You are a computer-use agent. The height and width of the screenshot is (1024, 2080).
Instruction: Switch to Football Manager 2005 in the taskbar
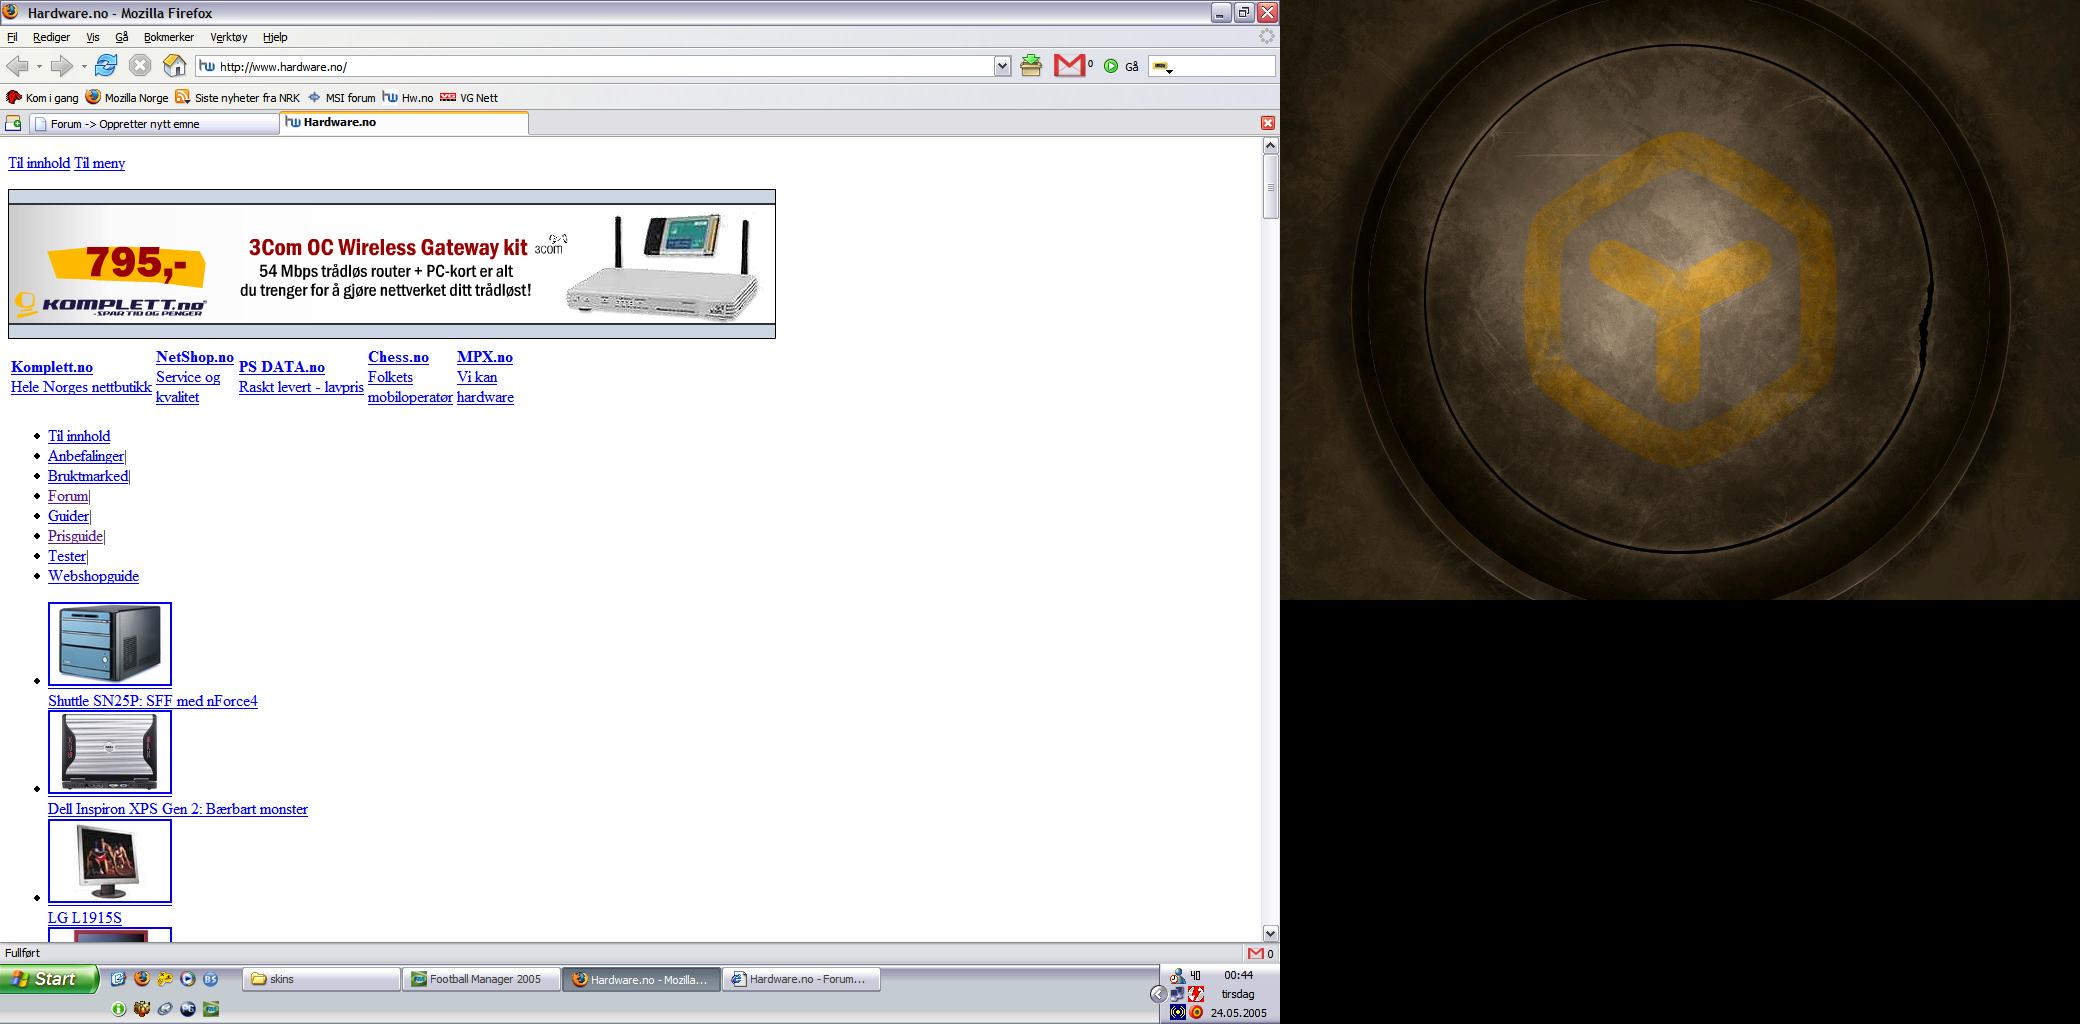(481, 979)
